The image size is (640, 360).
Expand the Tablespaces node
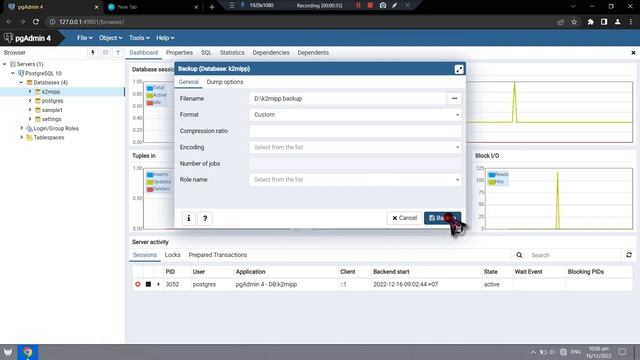(22, 138)
